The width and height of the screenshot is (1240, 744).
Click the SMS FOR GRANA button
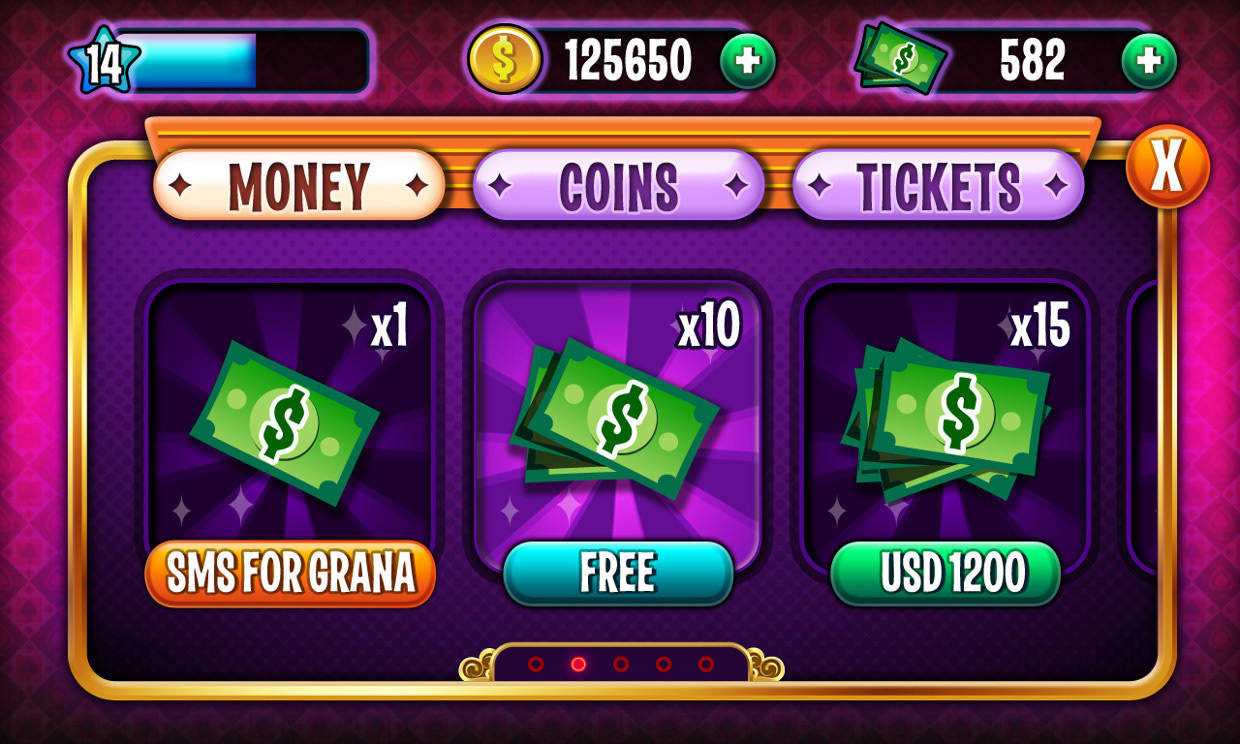(x=290, y=573)
